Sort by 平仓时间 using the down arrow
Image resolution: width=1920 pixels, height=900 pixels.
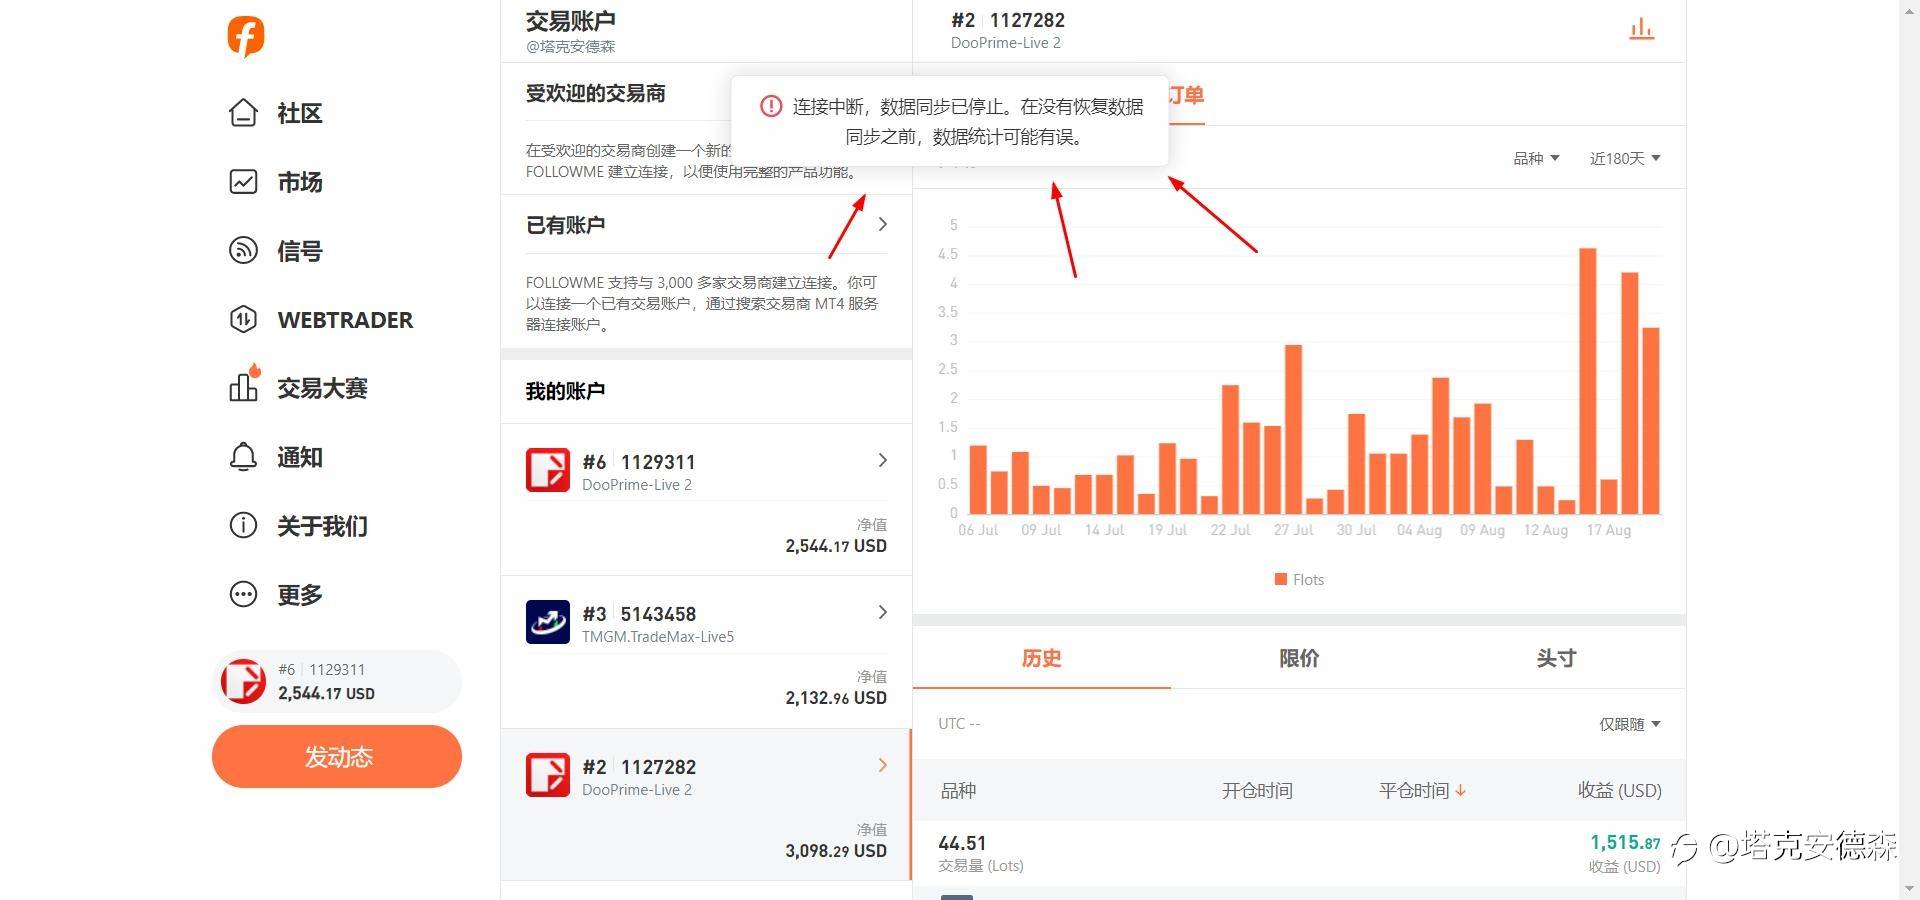pyautogui.click(x=1461, y=791)
